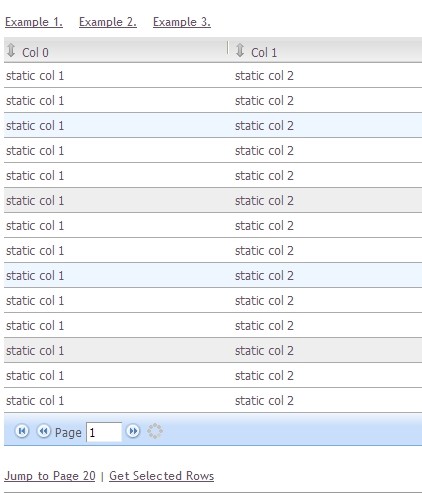The image size is (422, 493).
Task: Select the last table row
Action: [213, 400]
